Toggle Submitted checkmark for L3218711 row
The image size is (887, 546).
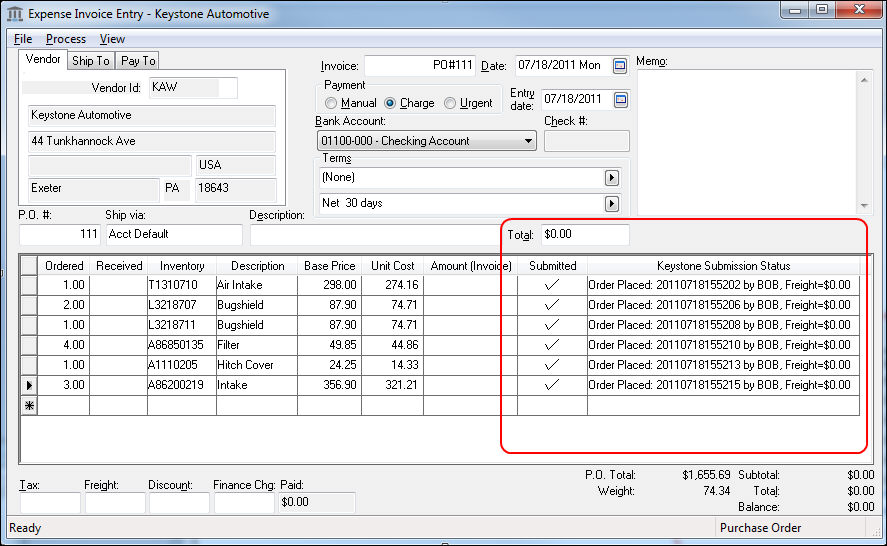552,325
